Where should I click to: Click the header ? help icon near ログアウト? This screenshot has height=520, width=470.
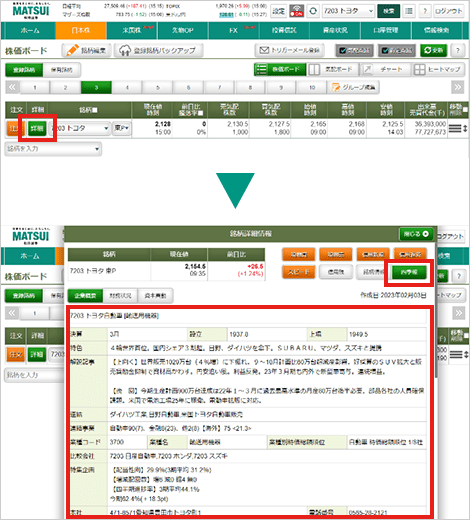[425, 11]
